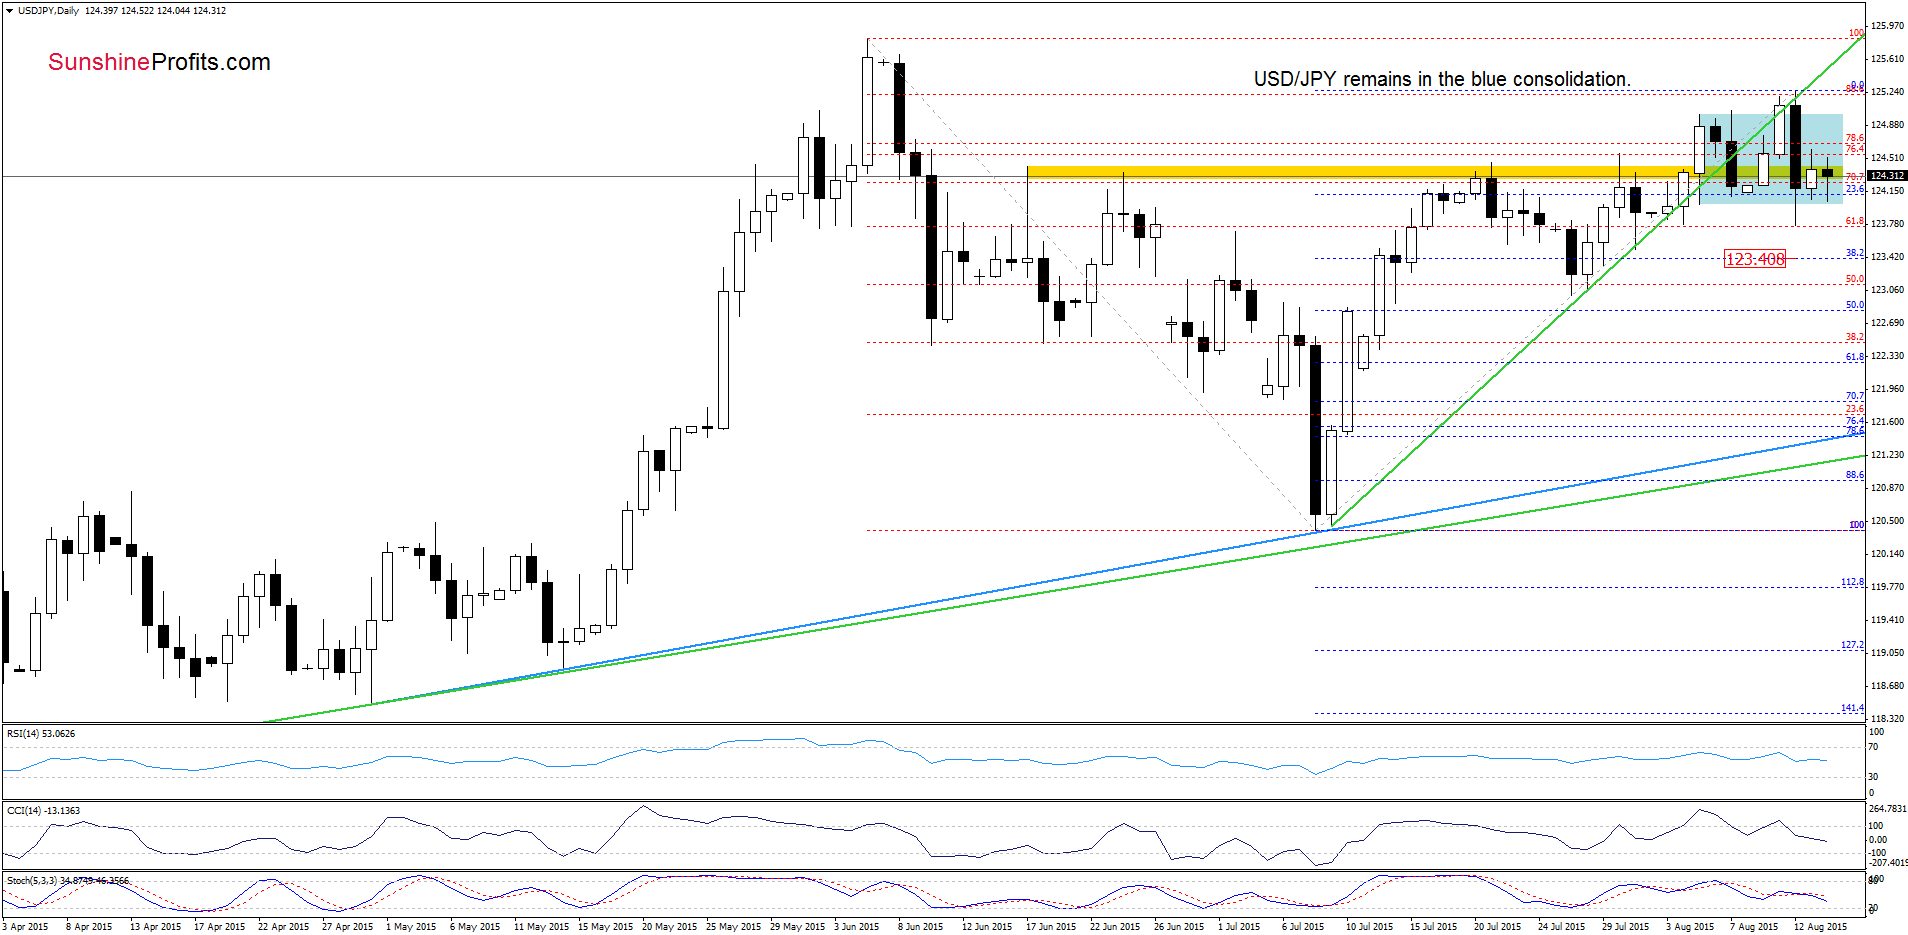Click the 17 Jun 2015 date label
This screenshot has width=1908, height=935.
[x=1051, y=927]
